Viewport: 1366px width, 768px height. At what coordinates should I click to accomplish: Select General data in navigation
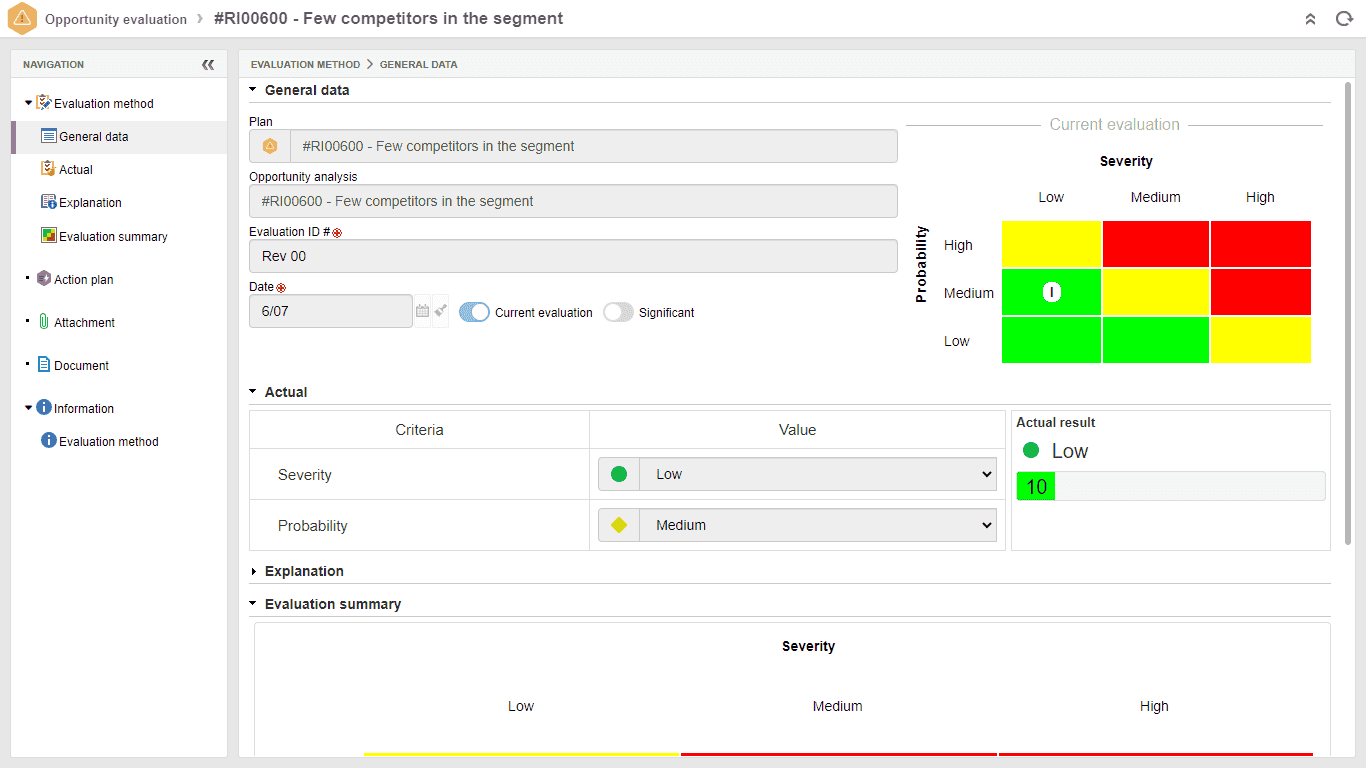(x=94, y=137)
